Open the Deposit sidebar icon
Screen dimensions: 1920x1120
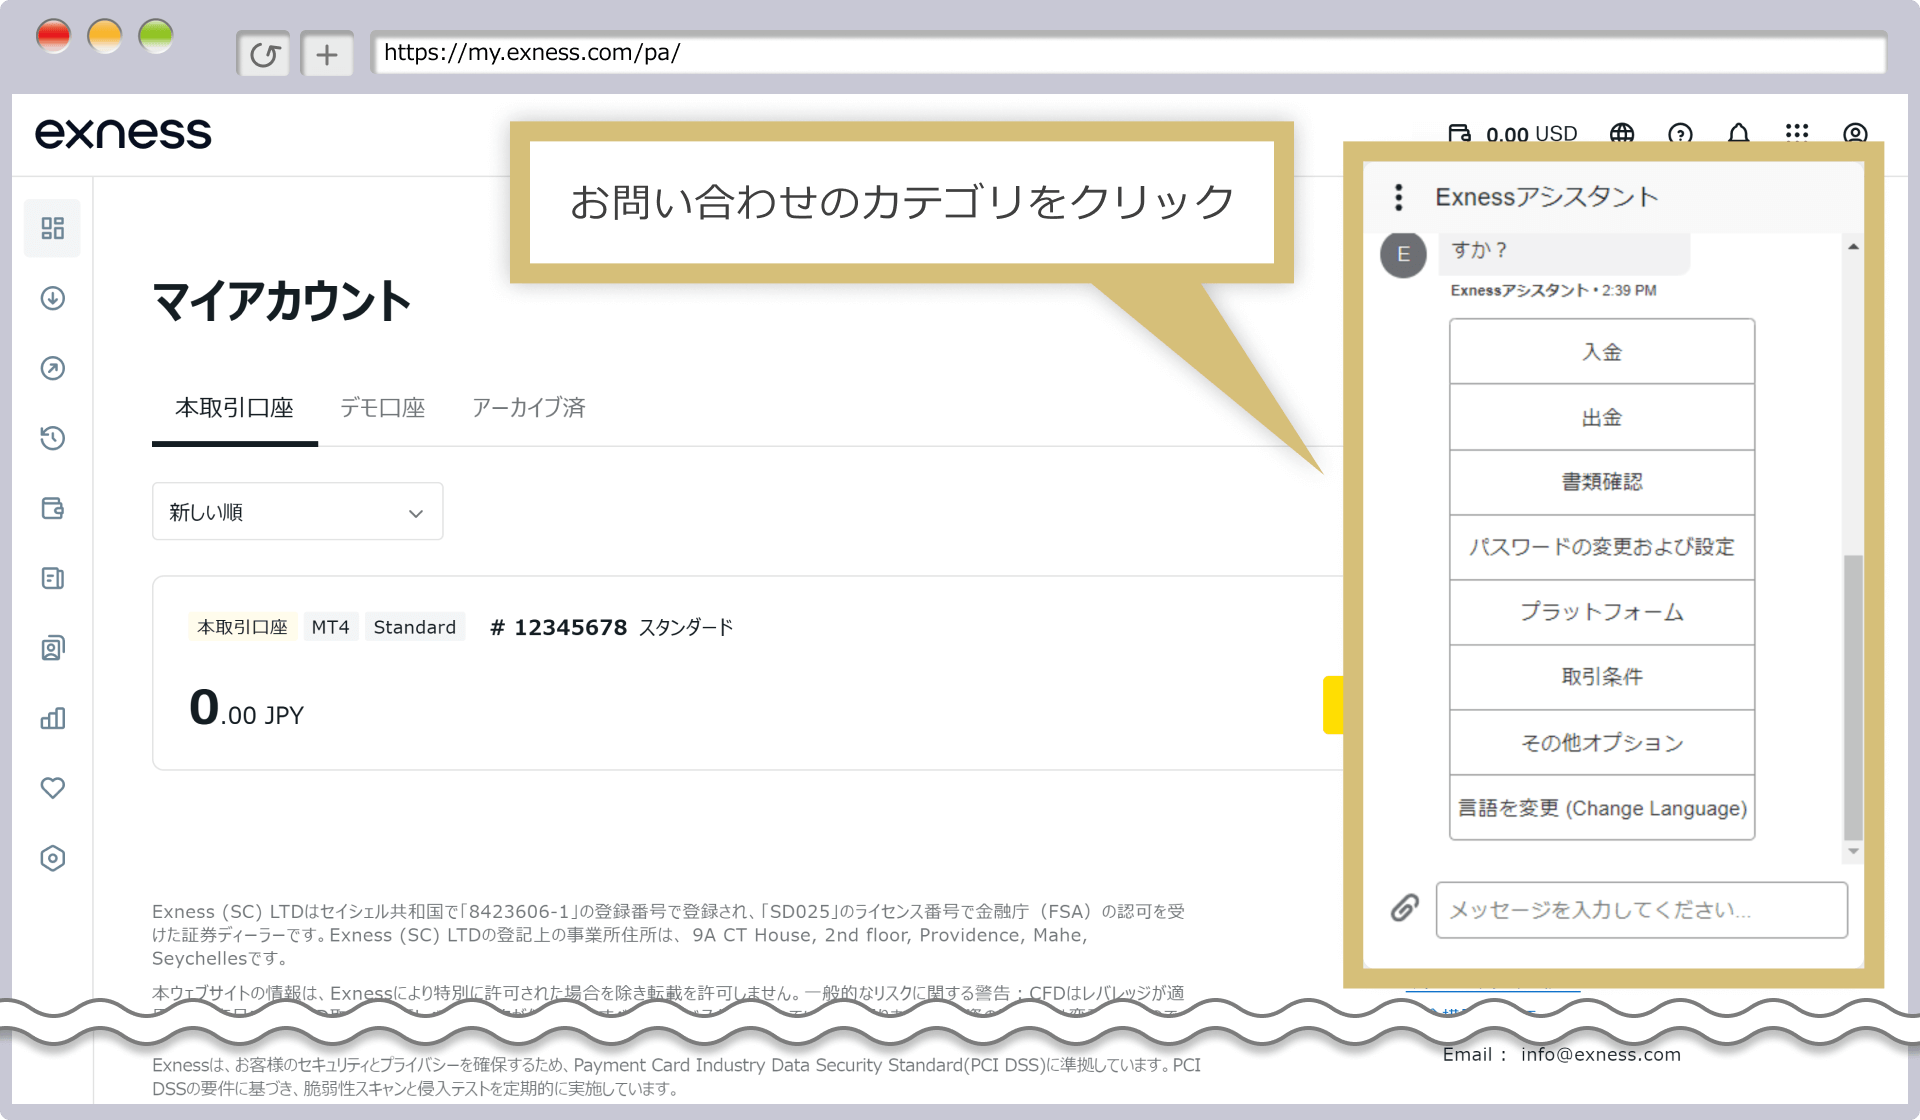click(x=53, y=298)
